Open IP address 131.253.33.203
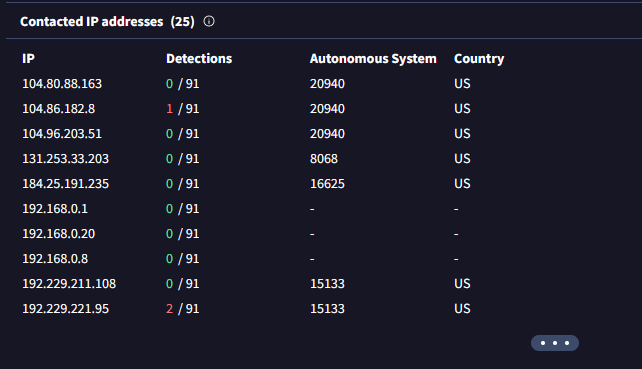Screen dimensions: 642x369 (66, 159)
